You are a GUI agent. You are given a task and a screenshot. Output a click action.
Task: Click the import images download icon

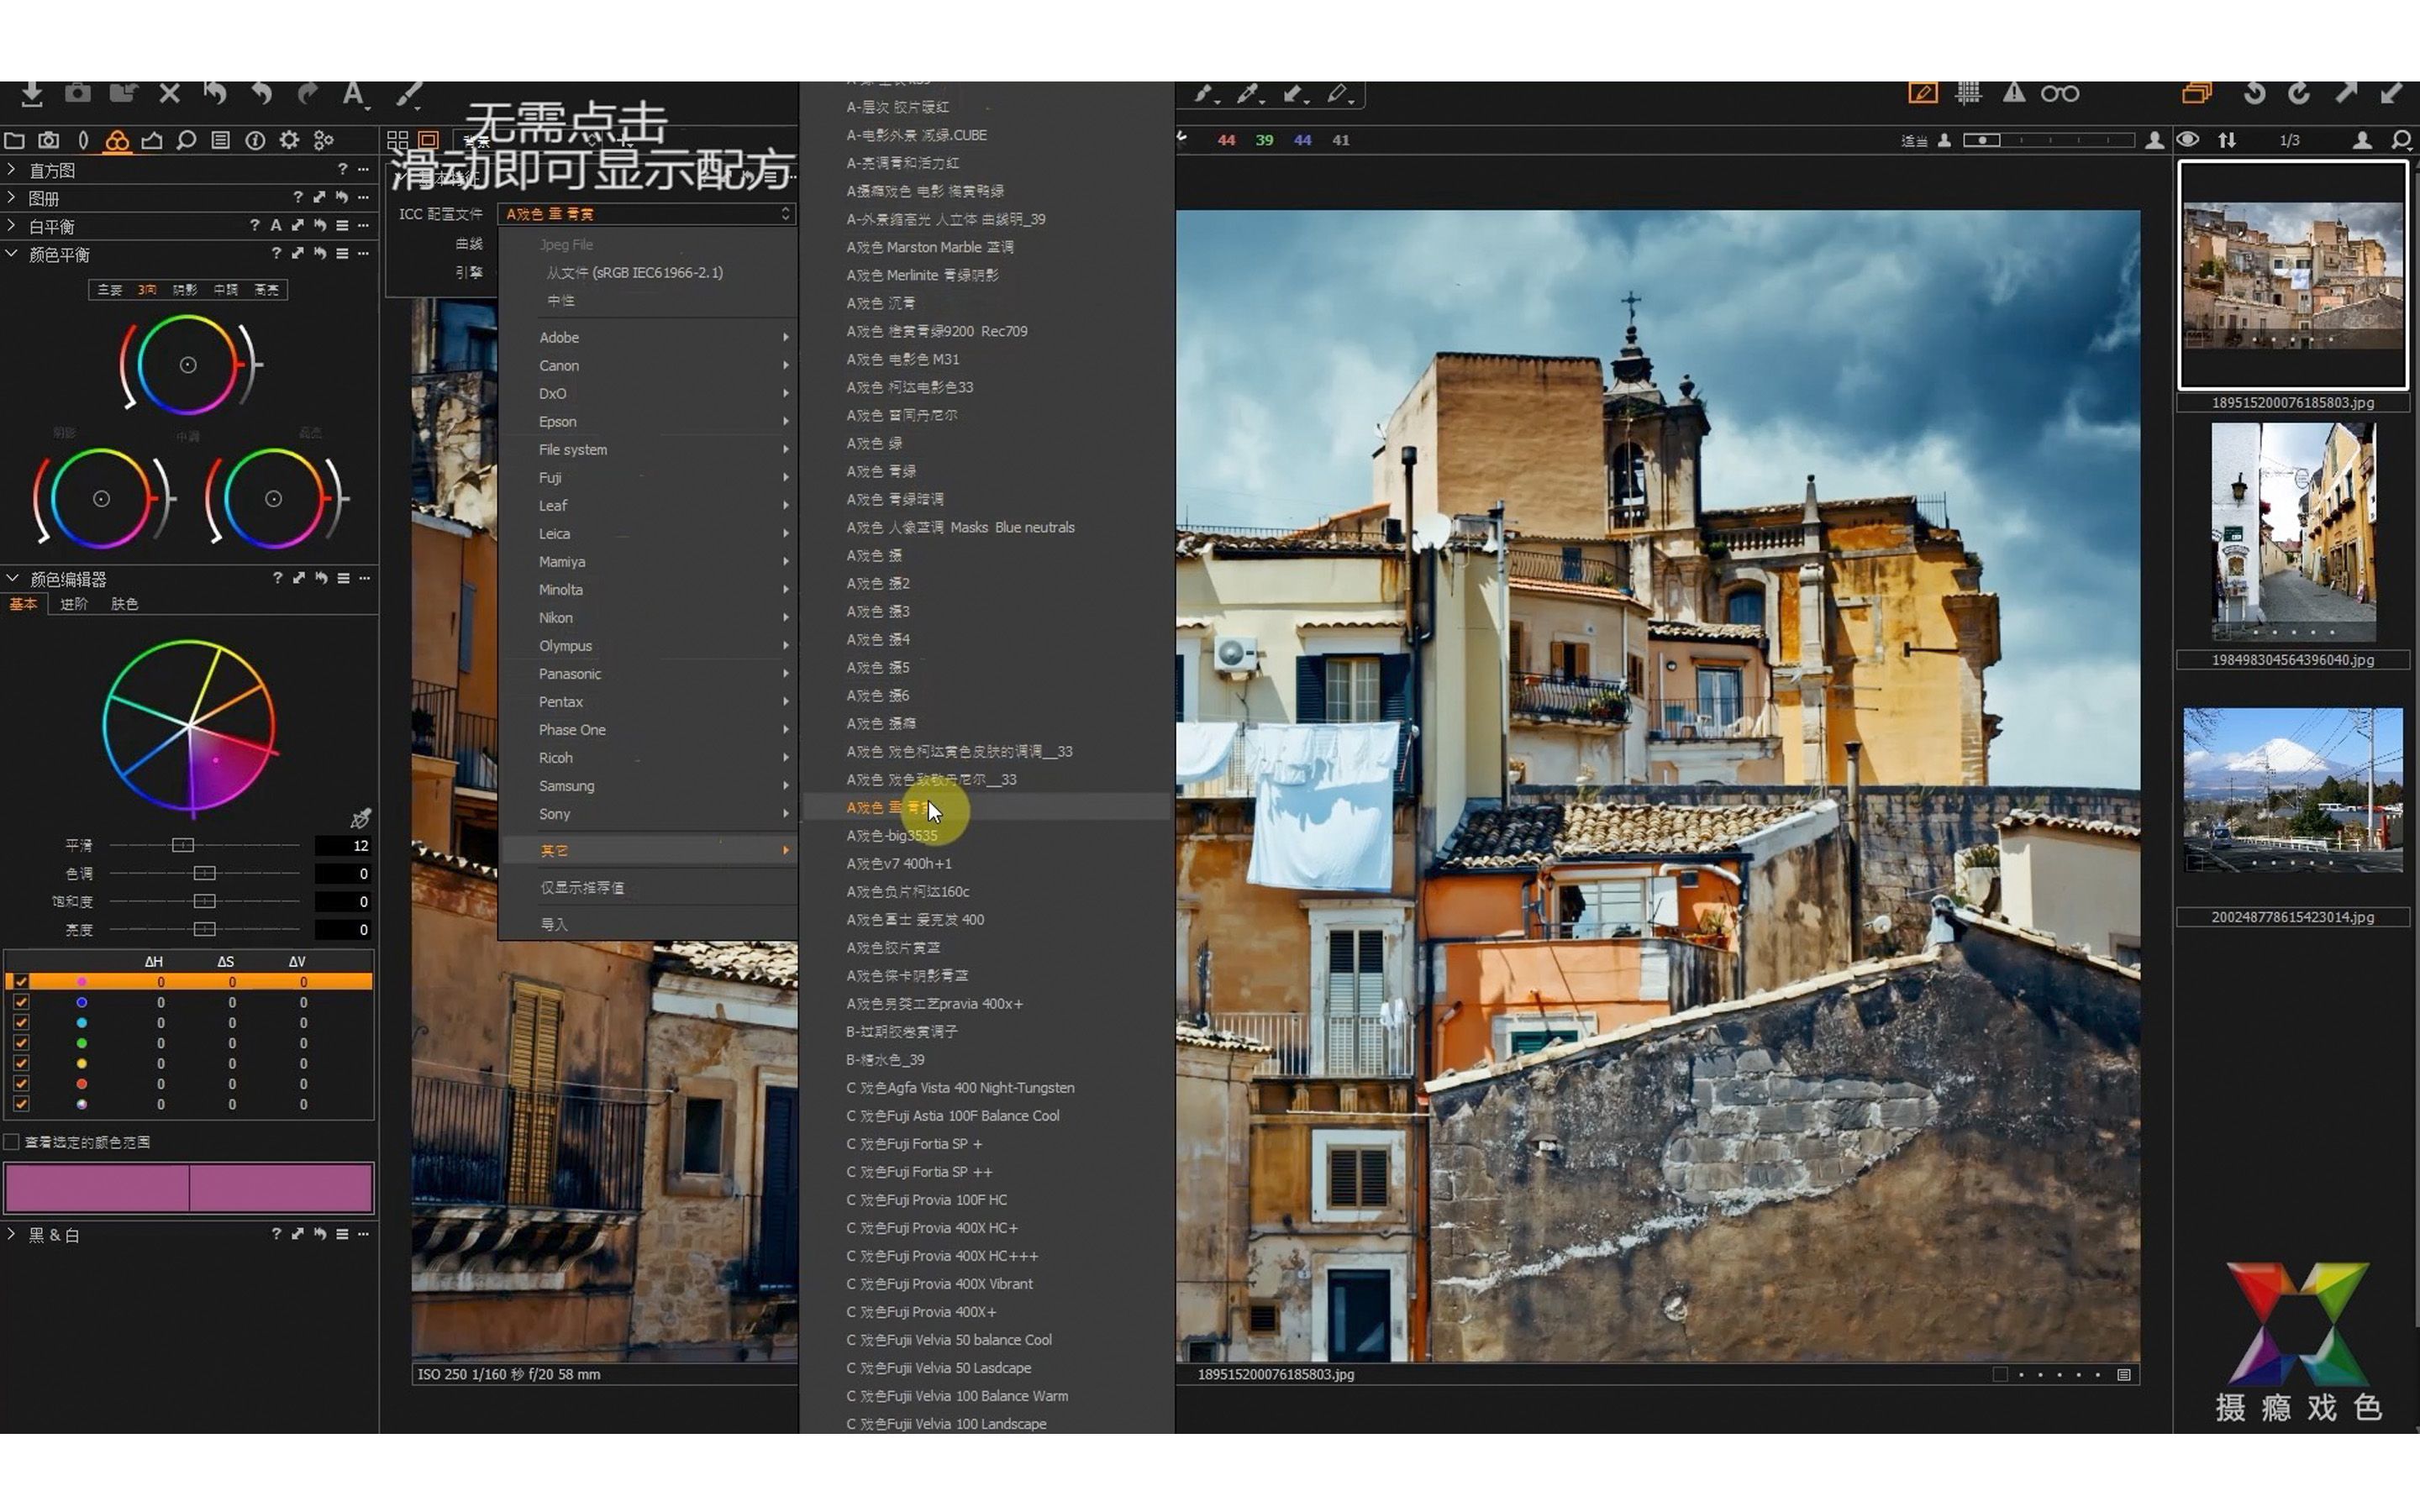[32, 93]
